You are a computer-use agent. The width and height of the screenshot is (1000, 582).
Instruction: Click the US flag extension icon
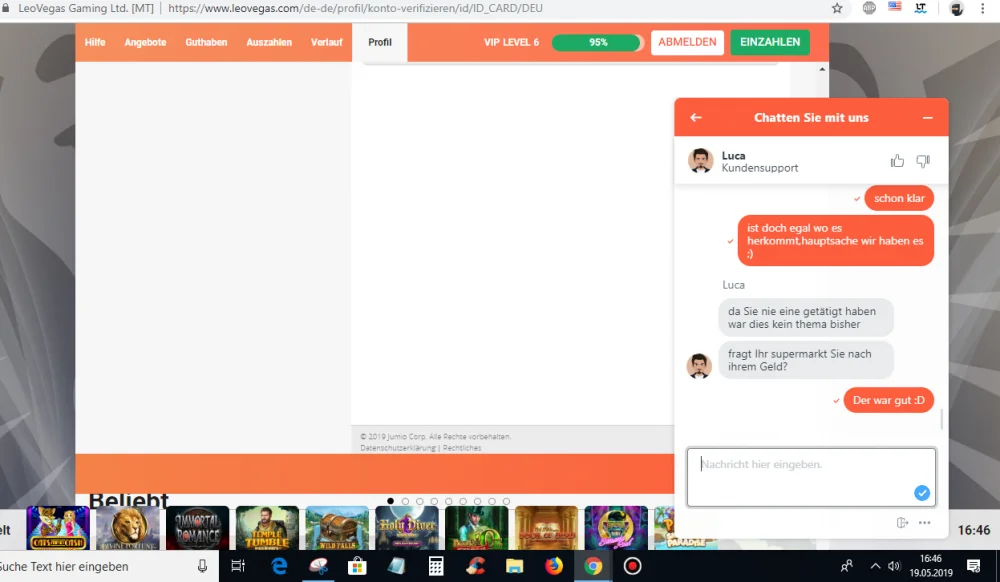pos(894,7)
